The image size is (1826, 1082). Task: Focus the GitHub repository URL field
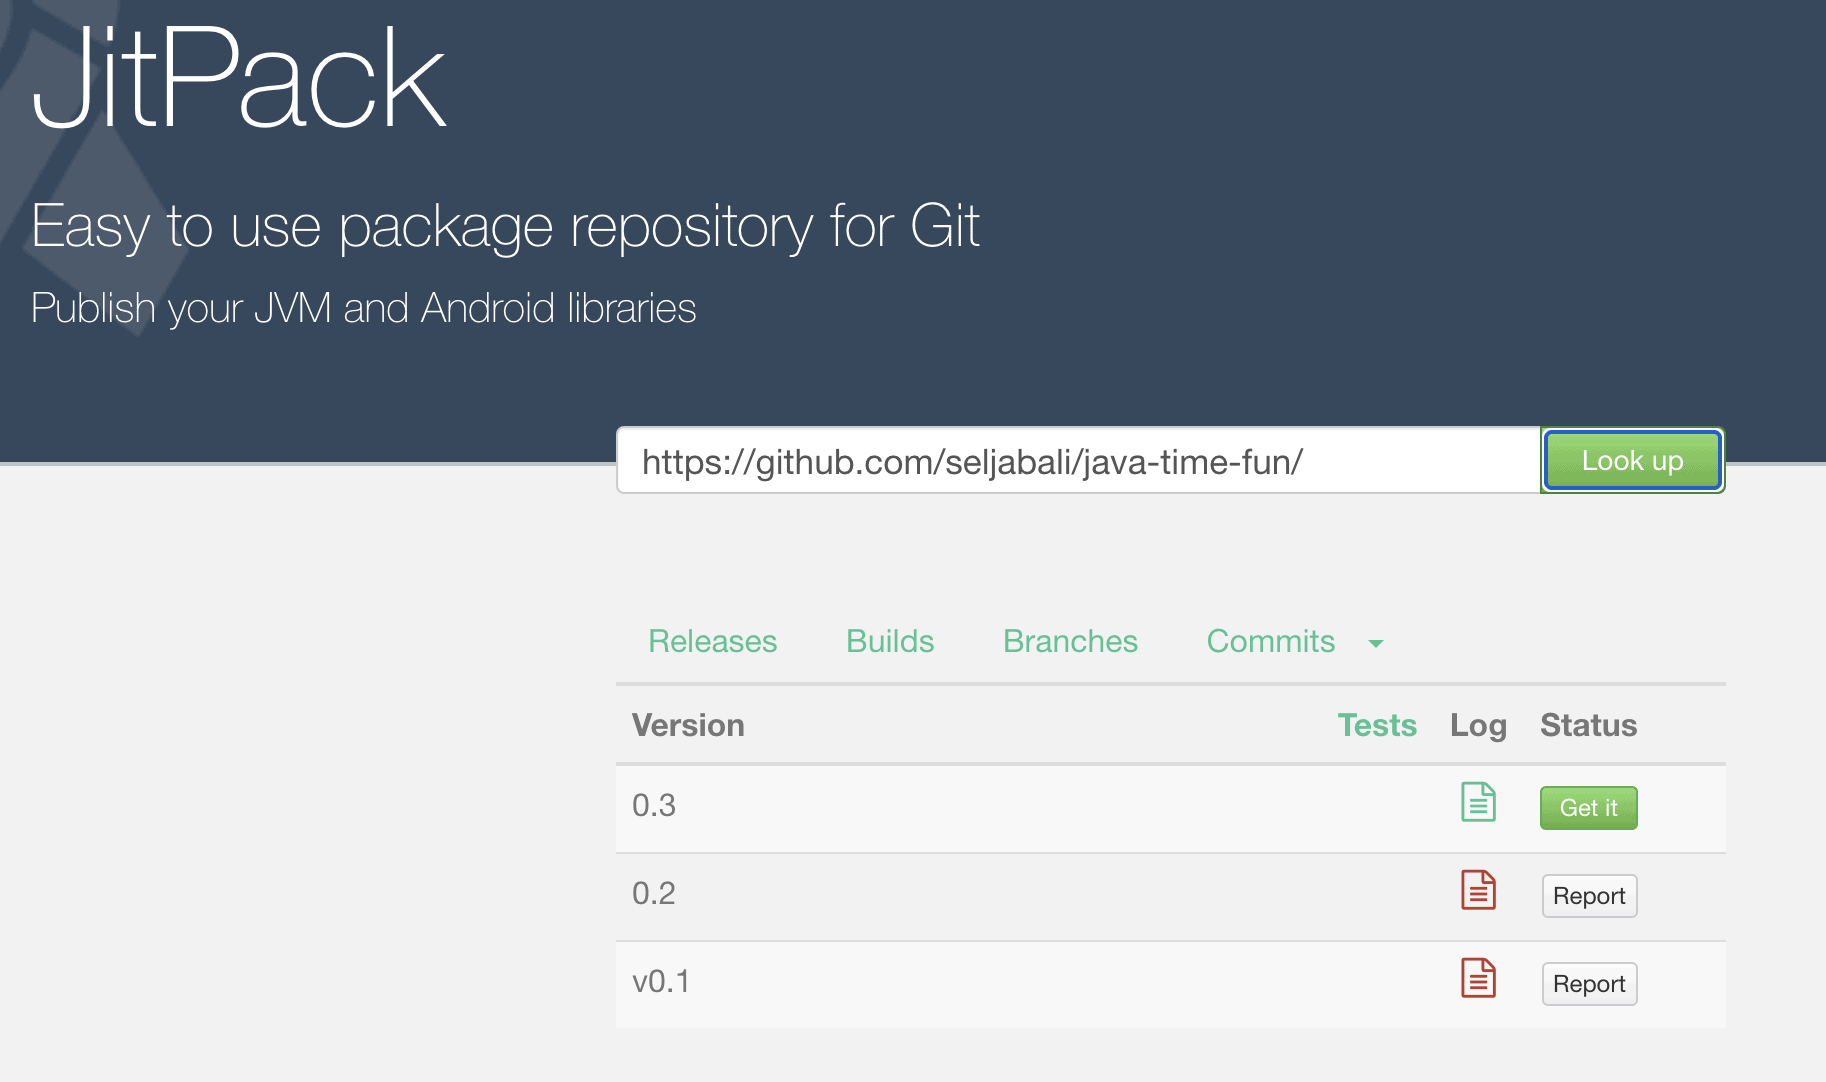[1078, 460]
